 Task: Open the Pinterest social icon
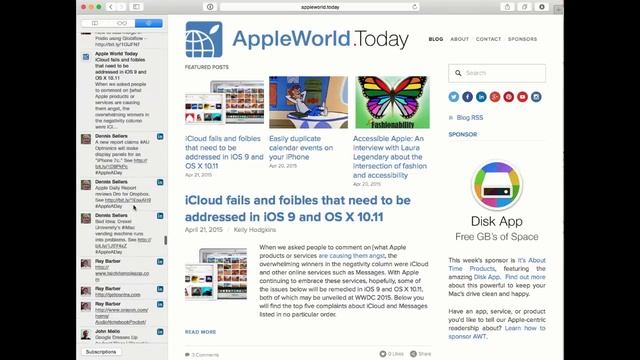tap(509, 97)
